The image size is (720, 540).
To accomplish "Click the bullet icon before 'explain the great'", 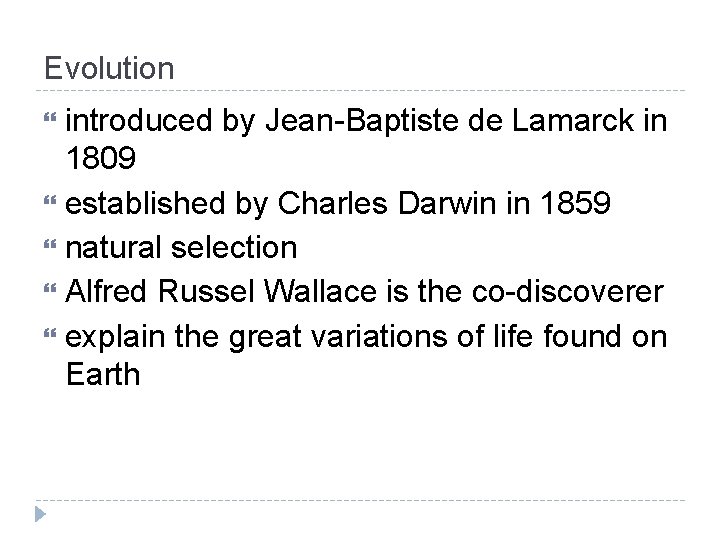I will pos(50,333).
